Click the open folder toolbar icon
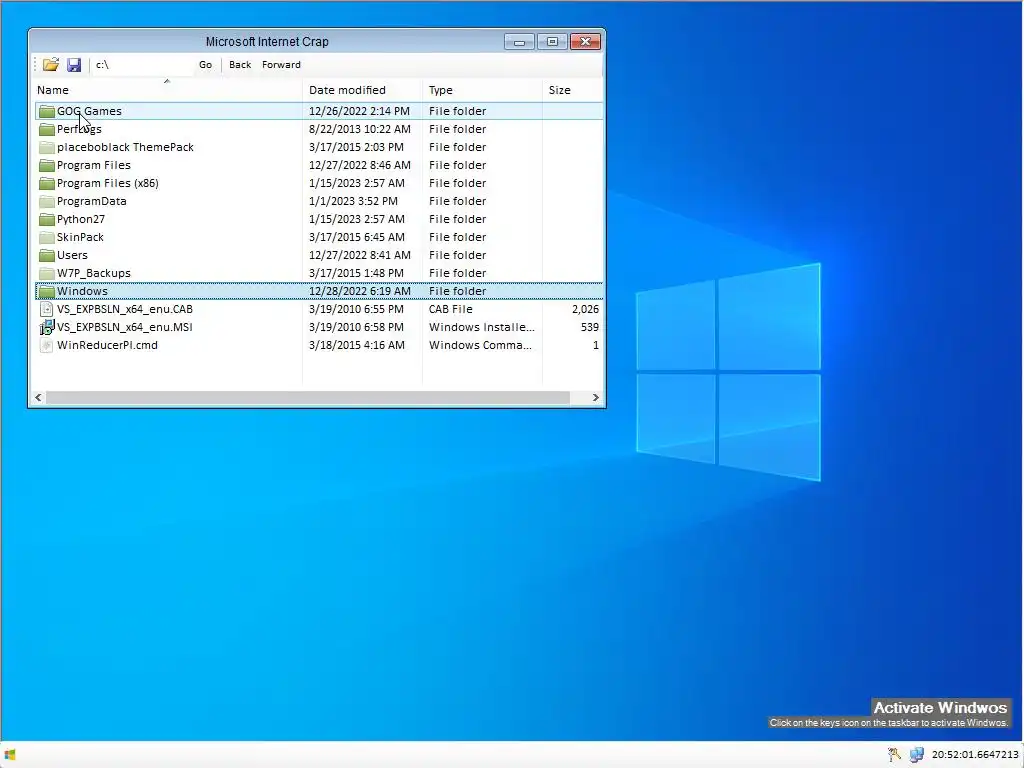The image size is (1024, 768). [x=51, y=65]
